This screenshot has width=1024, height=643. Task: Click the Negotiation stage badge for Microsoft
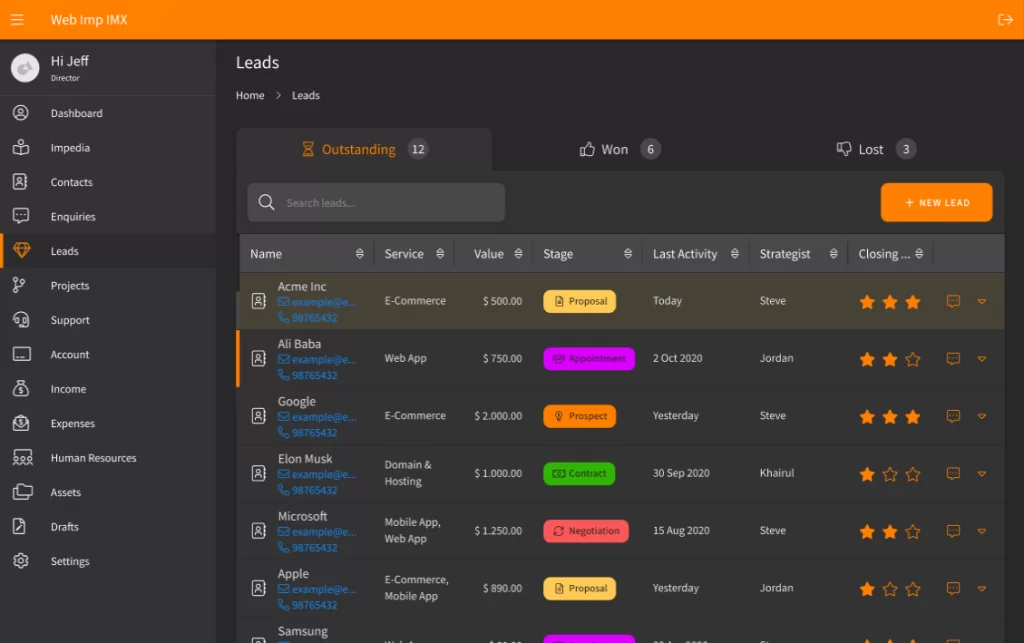pyautogui.click(x=586, y=531)
